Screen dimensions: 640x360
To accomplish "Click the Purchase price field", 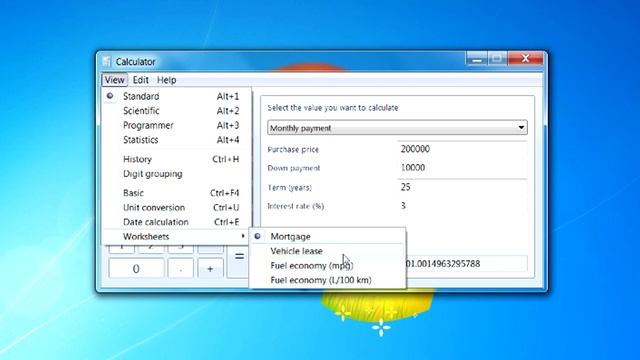I will [x=462, y=149].
